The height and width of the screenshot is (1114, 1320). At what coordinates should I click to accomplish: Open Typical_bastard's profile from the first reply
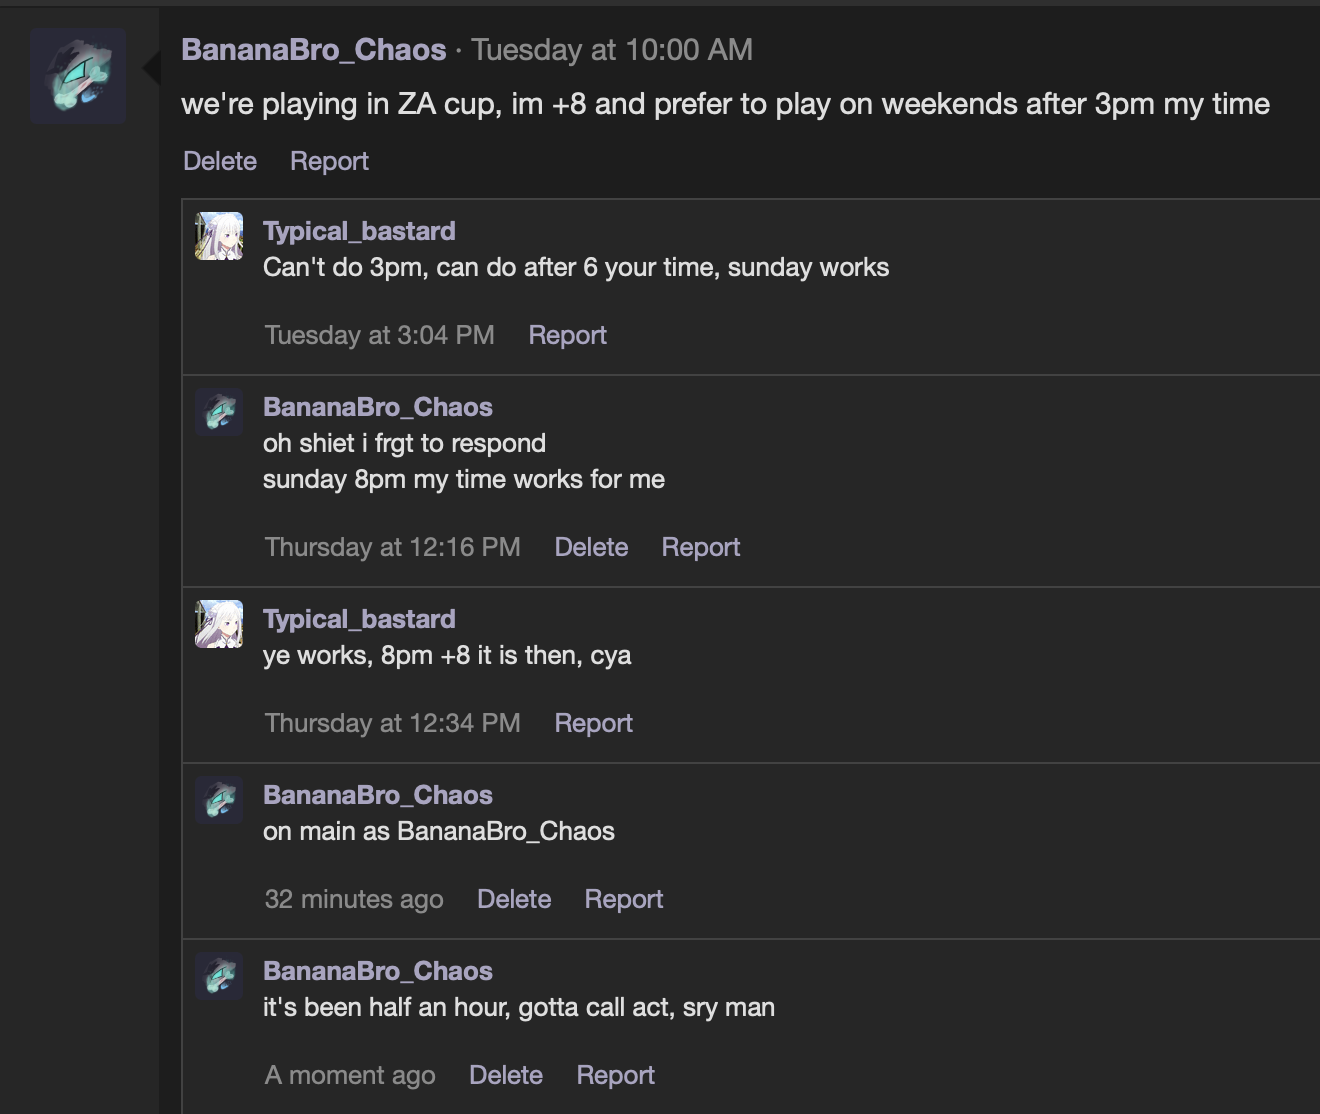click(x=359, y=231)
